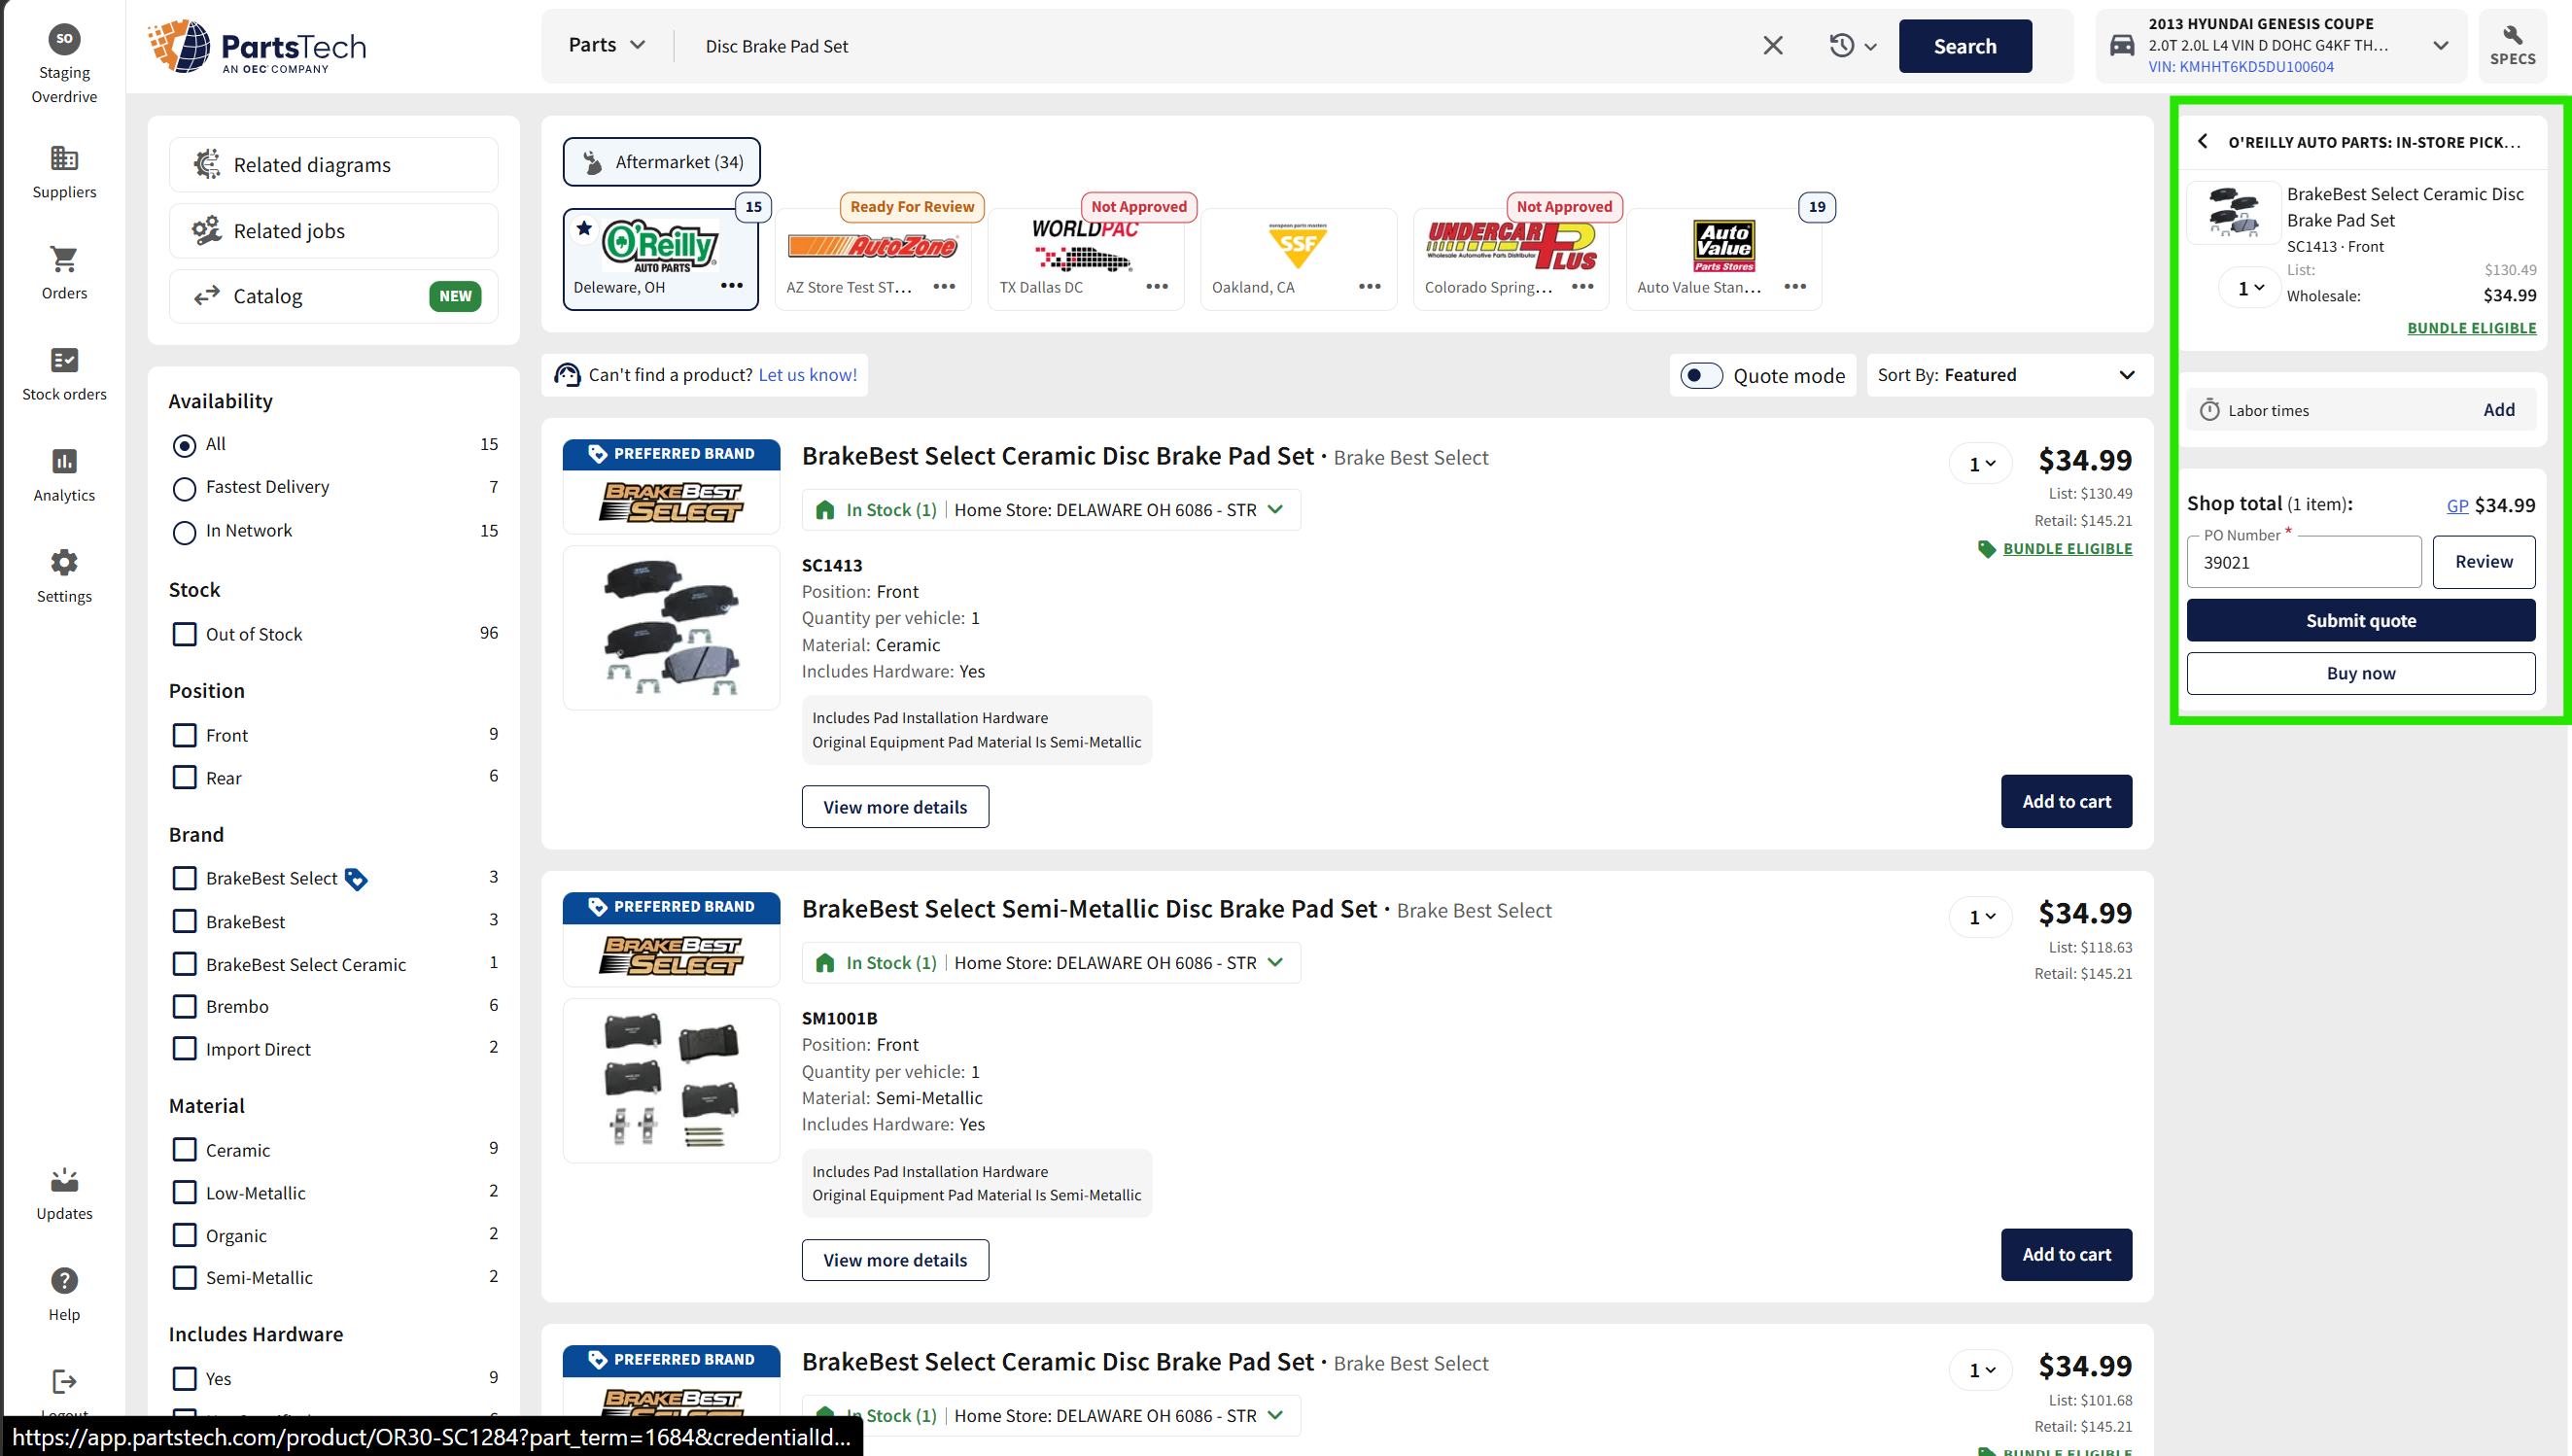Click the Let us know link
The height and width of the screenshot is (1456, 2572).
point(807,375)
